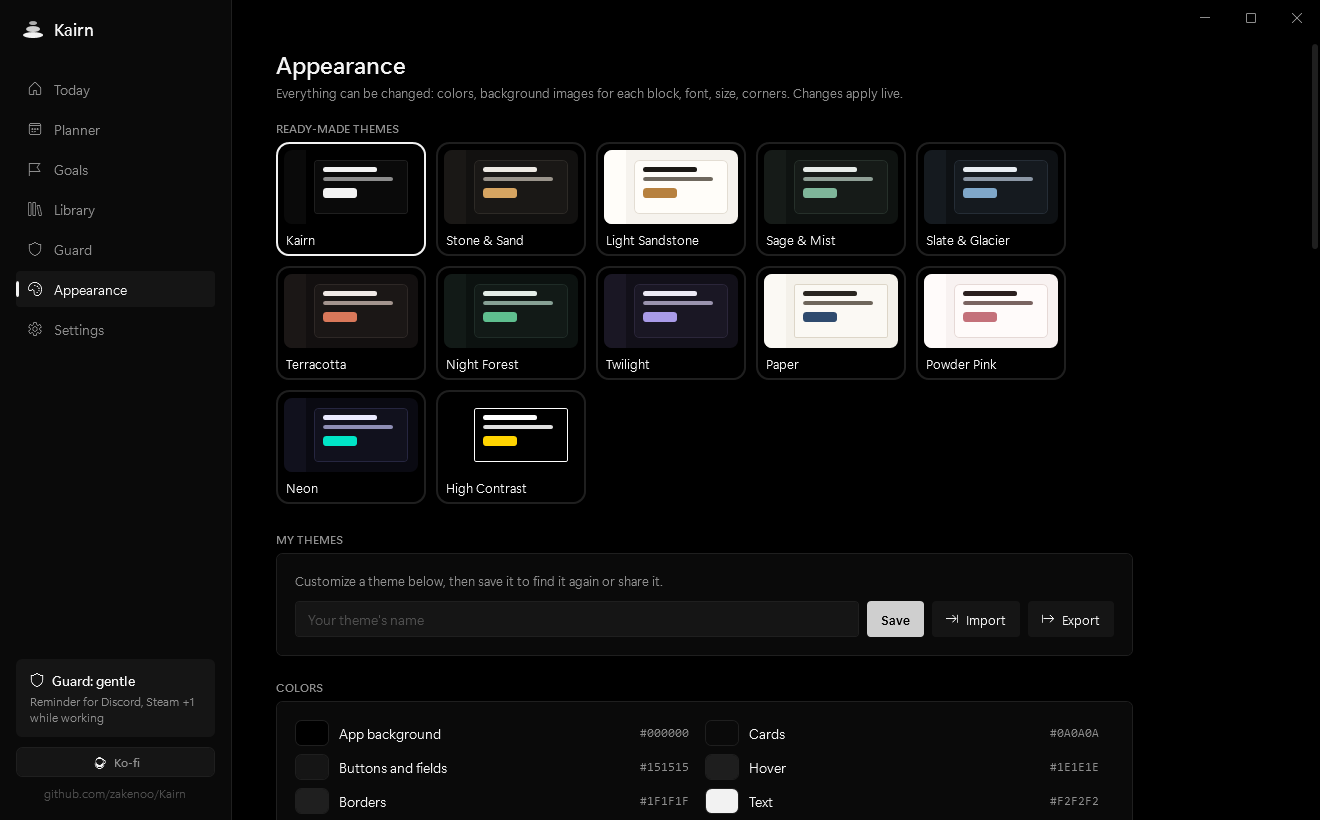
Task: Open the Borders color swatch
Action: (x=312, y=801)
